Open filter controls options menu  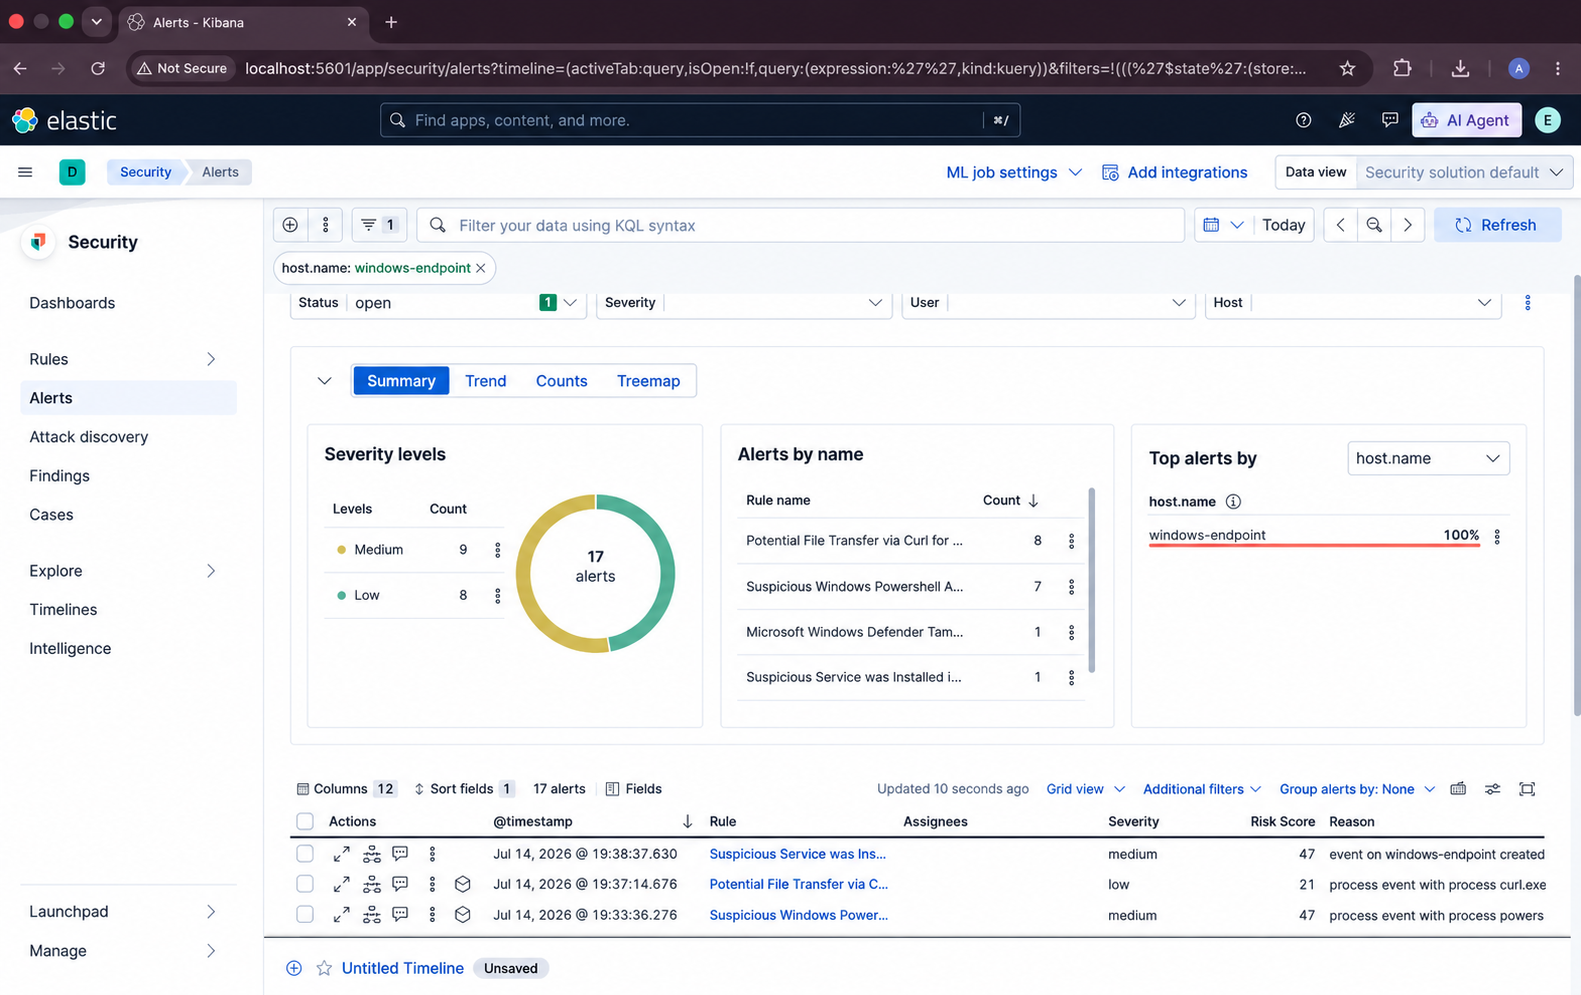point(1527,303)
